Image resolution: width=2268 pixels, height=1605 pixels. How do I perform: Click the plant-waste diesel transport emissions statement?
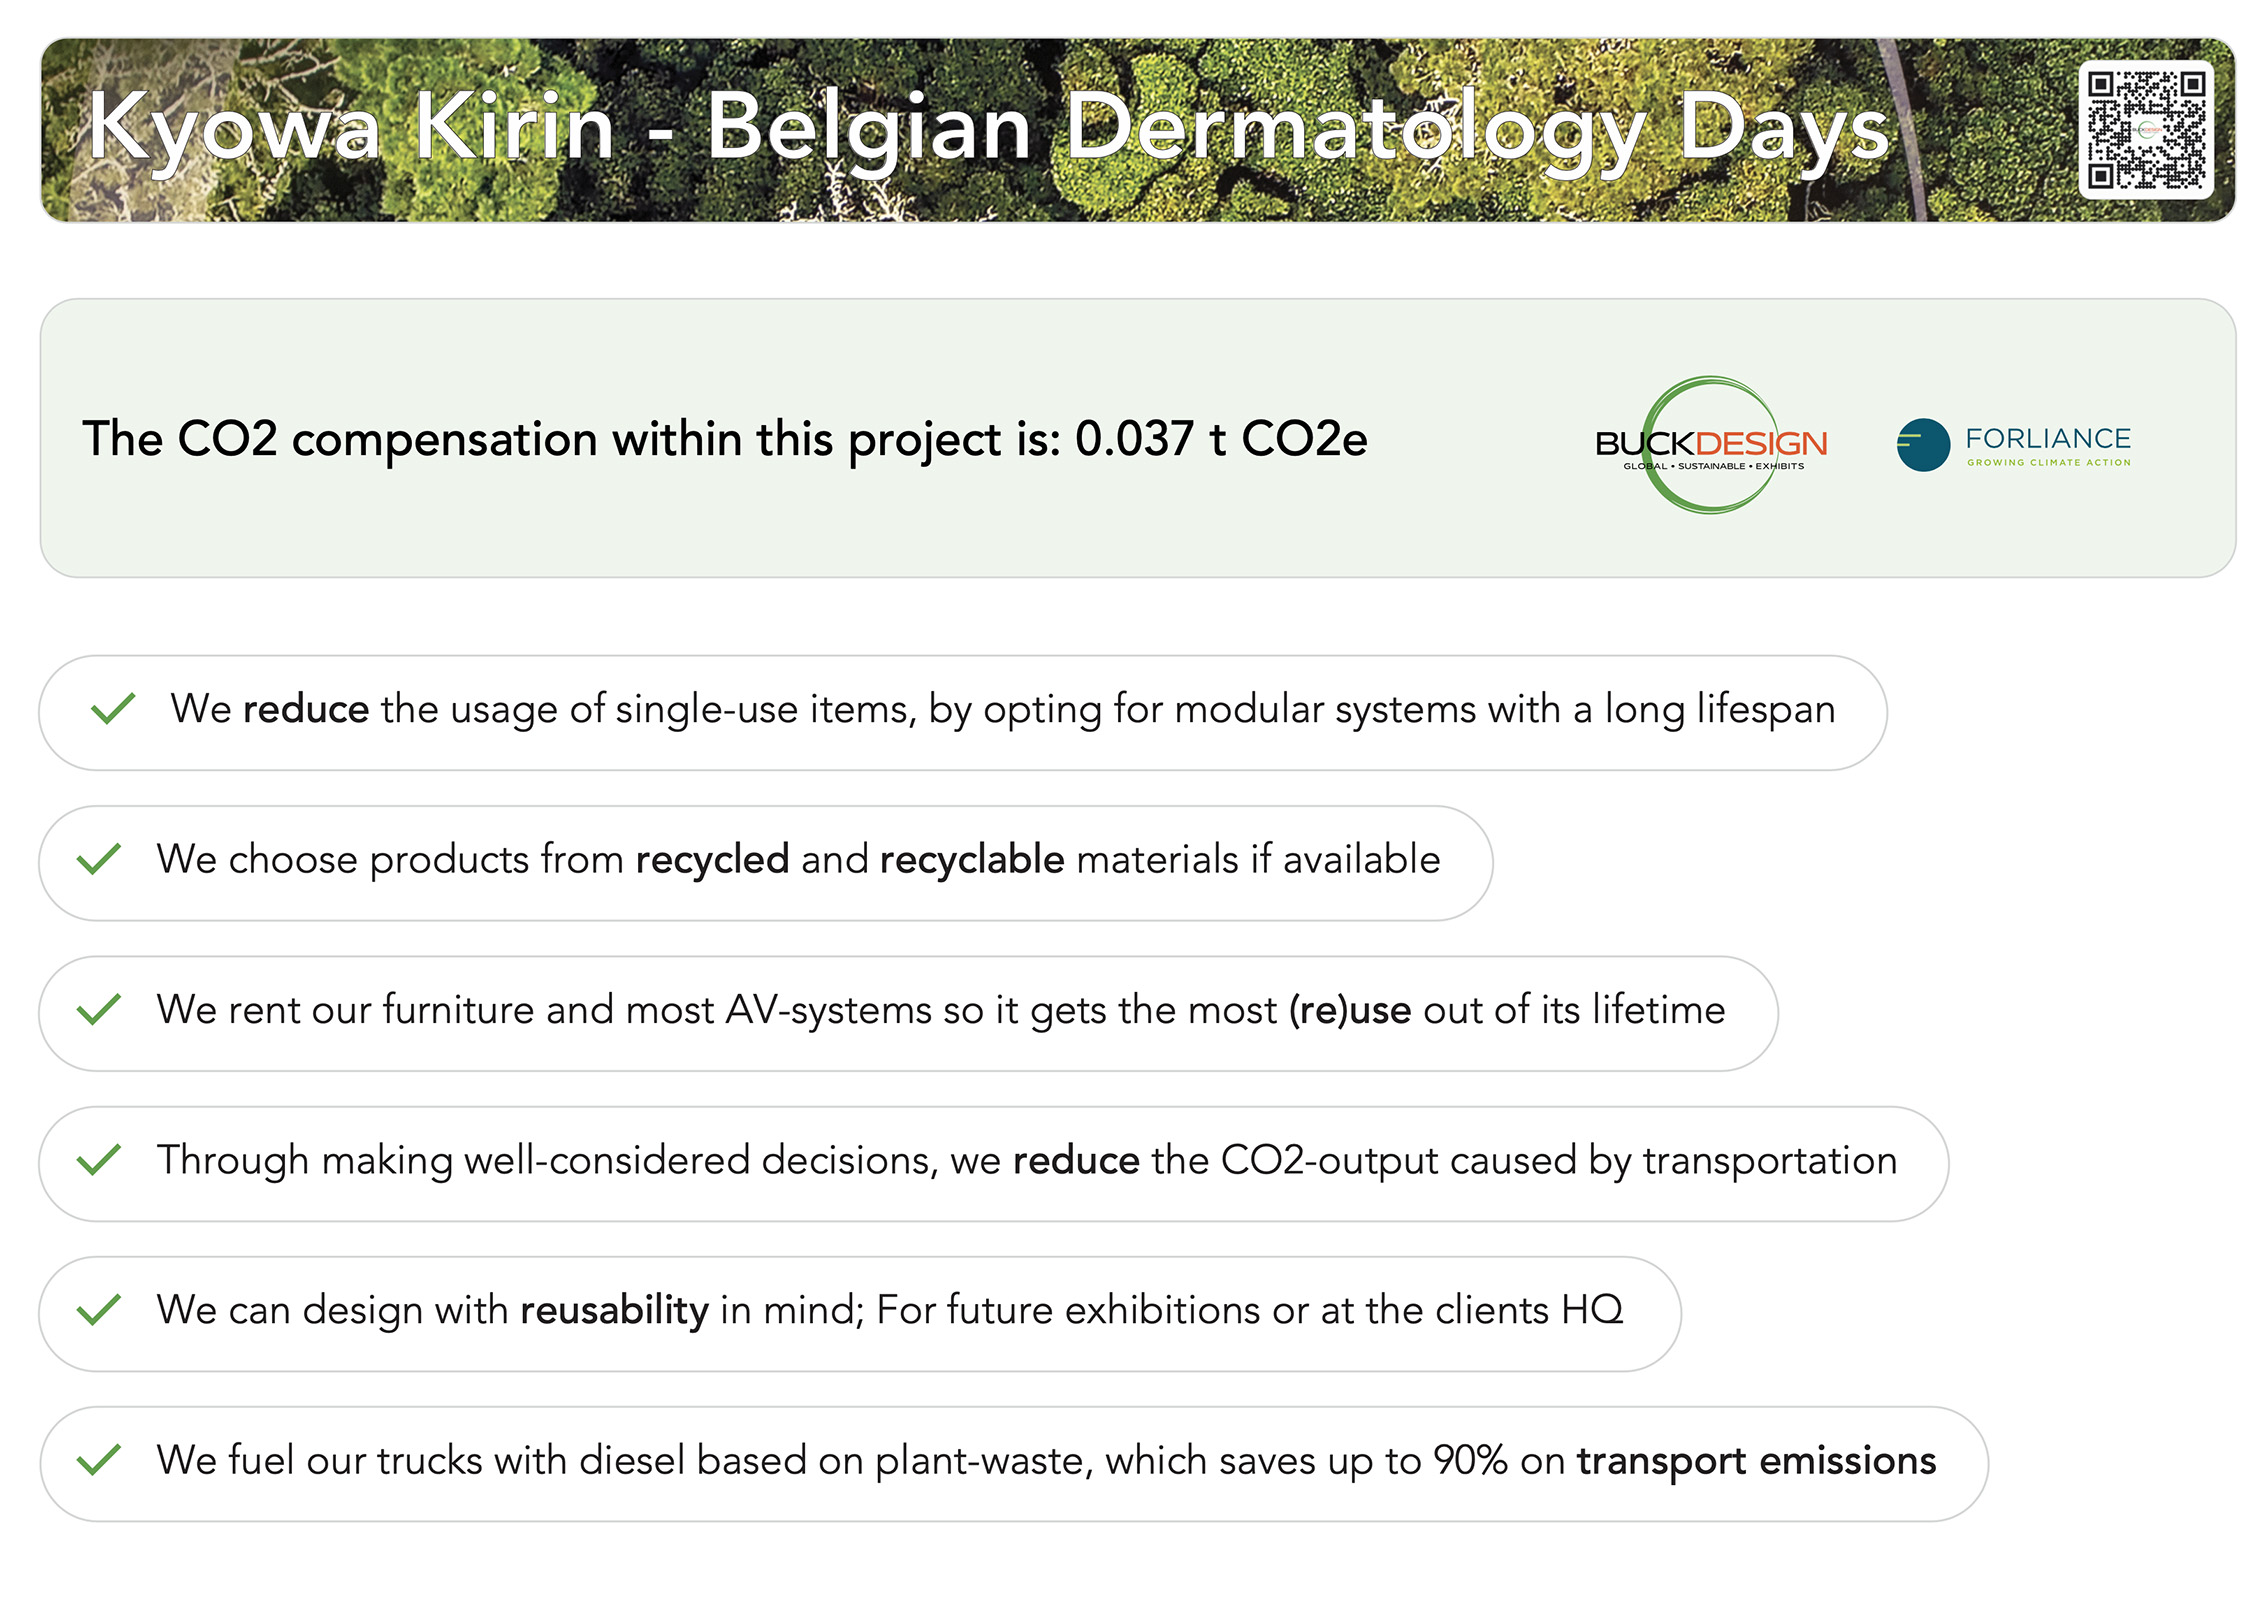click(1046, 1460)
